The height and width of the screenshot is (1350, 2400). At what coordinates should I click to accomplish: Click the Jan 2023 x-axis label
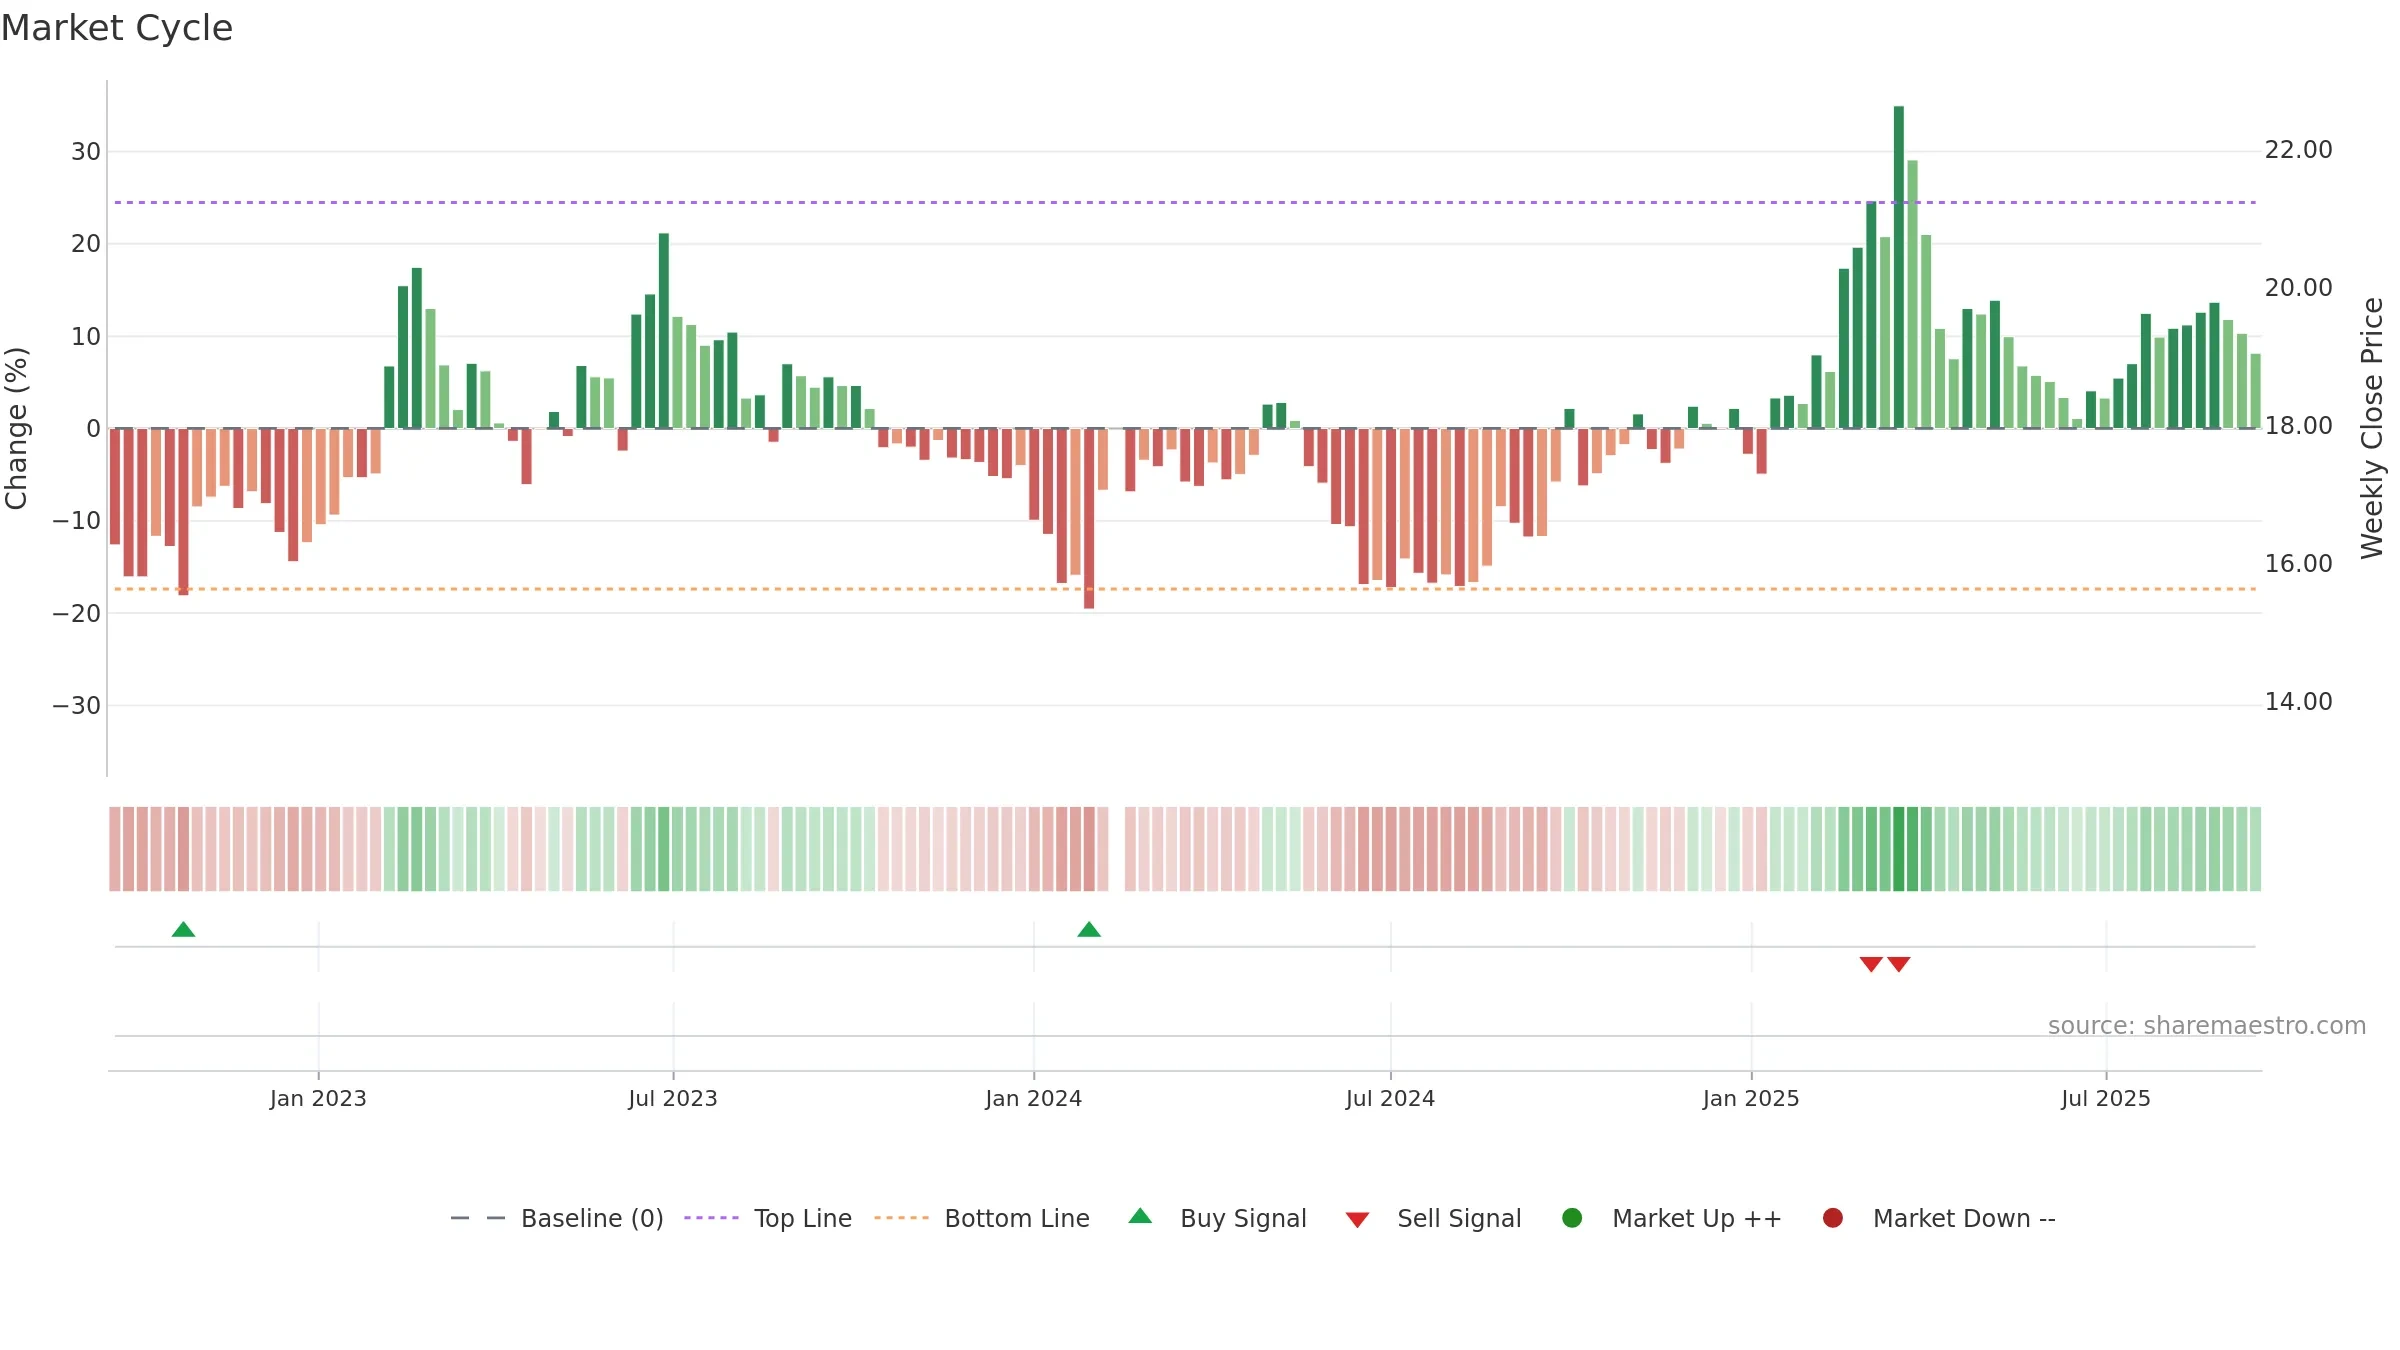[318, 1098]
